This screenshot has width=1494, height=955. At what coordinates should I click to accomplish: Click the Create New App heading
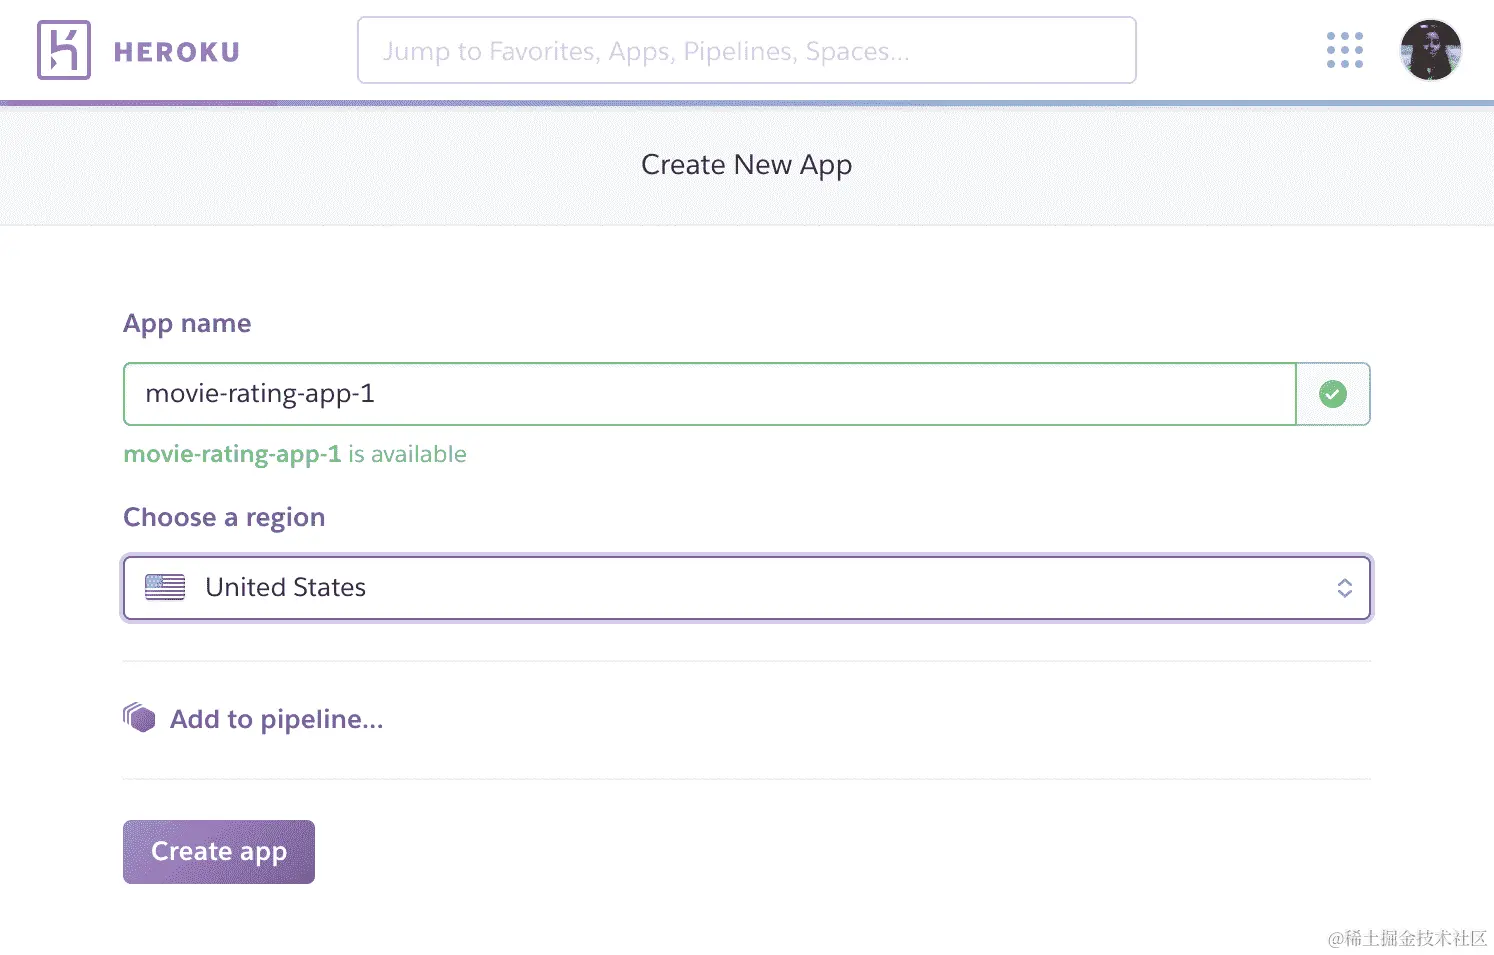click(x=746, y=164)
